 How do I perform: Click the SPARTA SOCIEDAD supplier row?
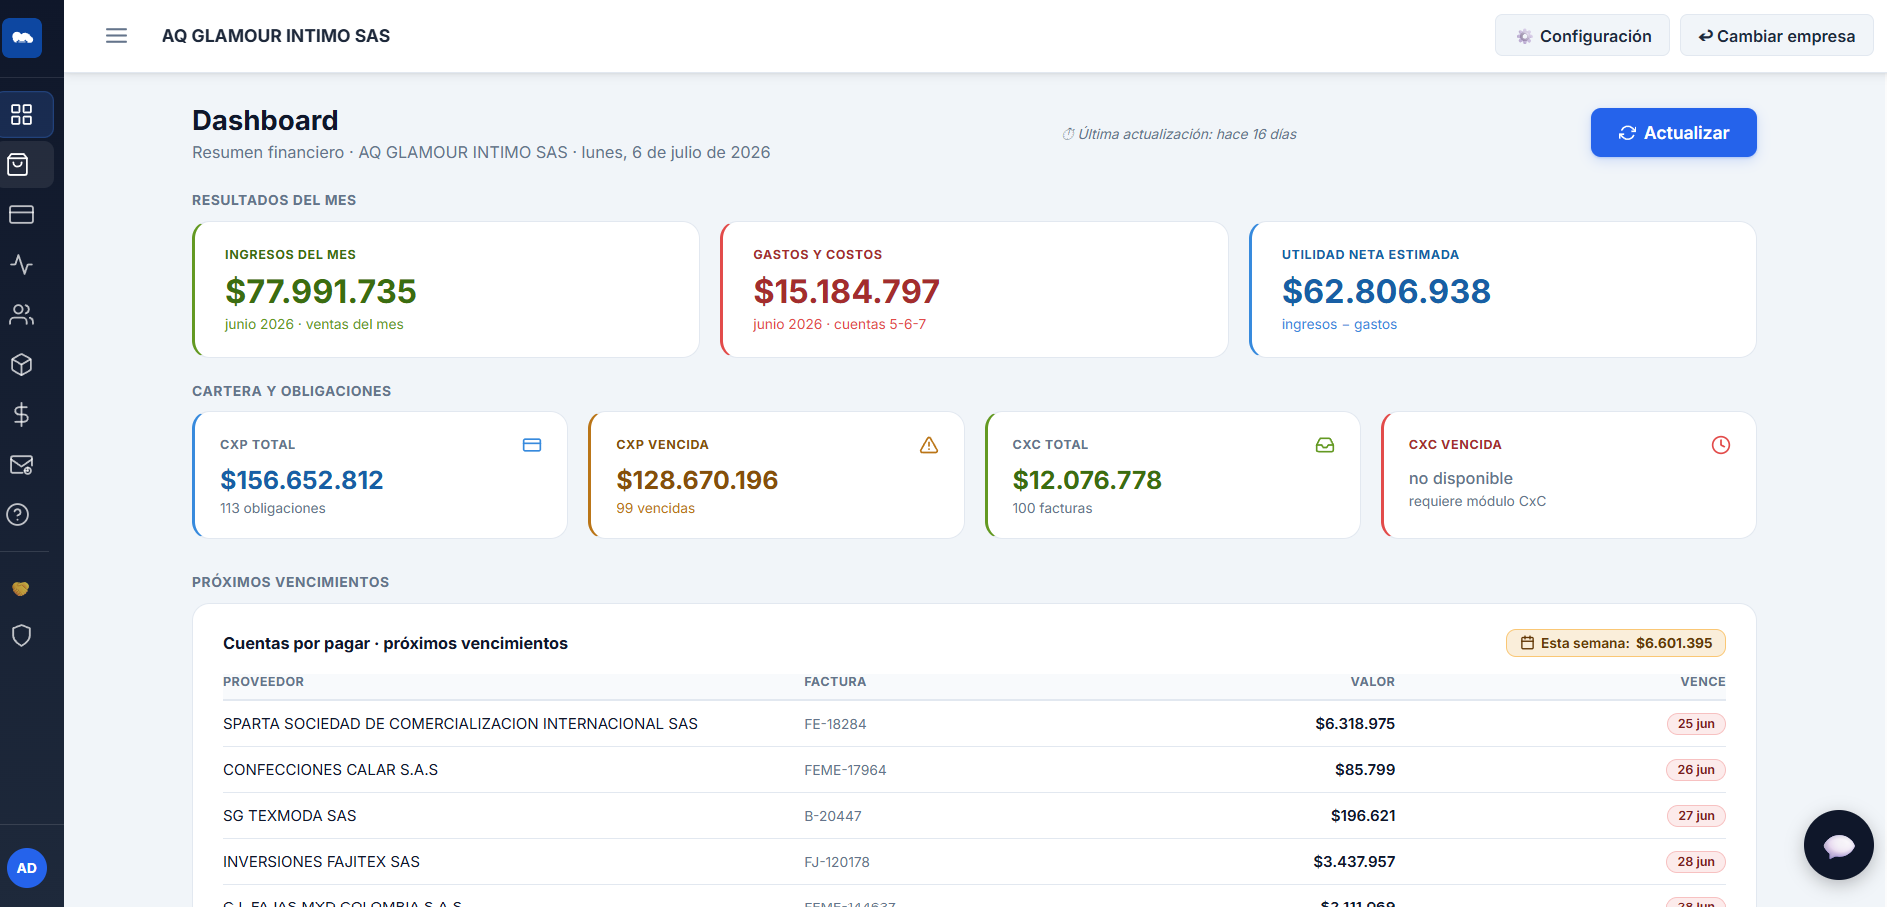974,724
